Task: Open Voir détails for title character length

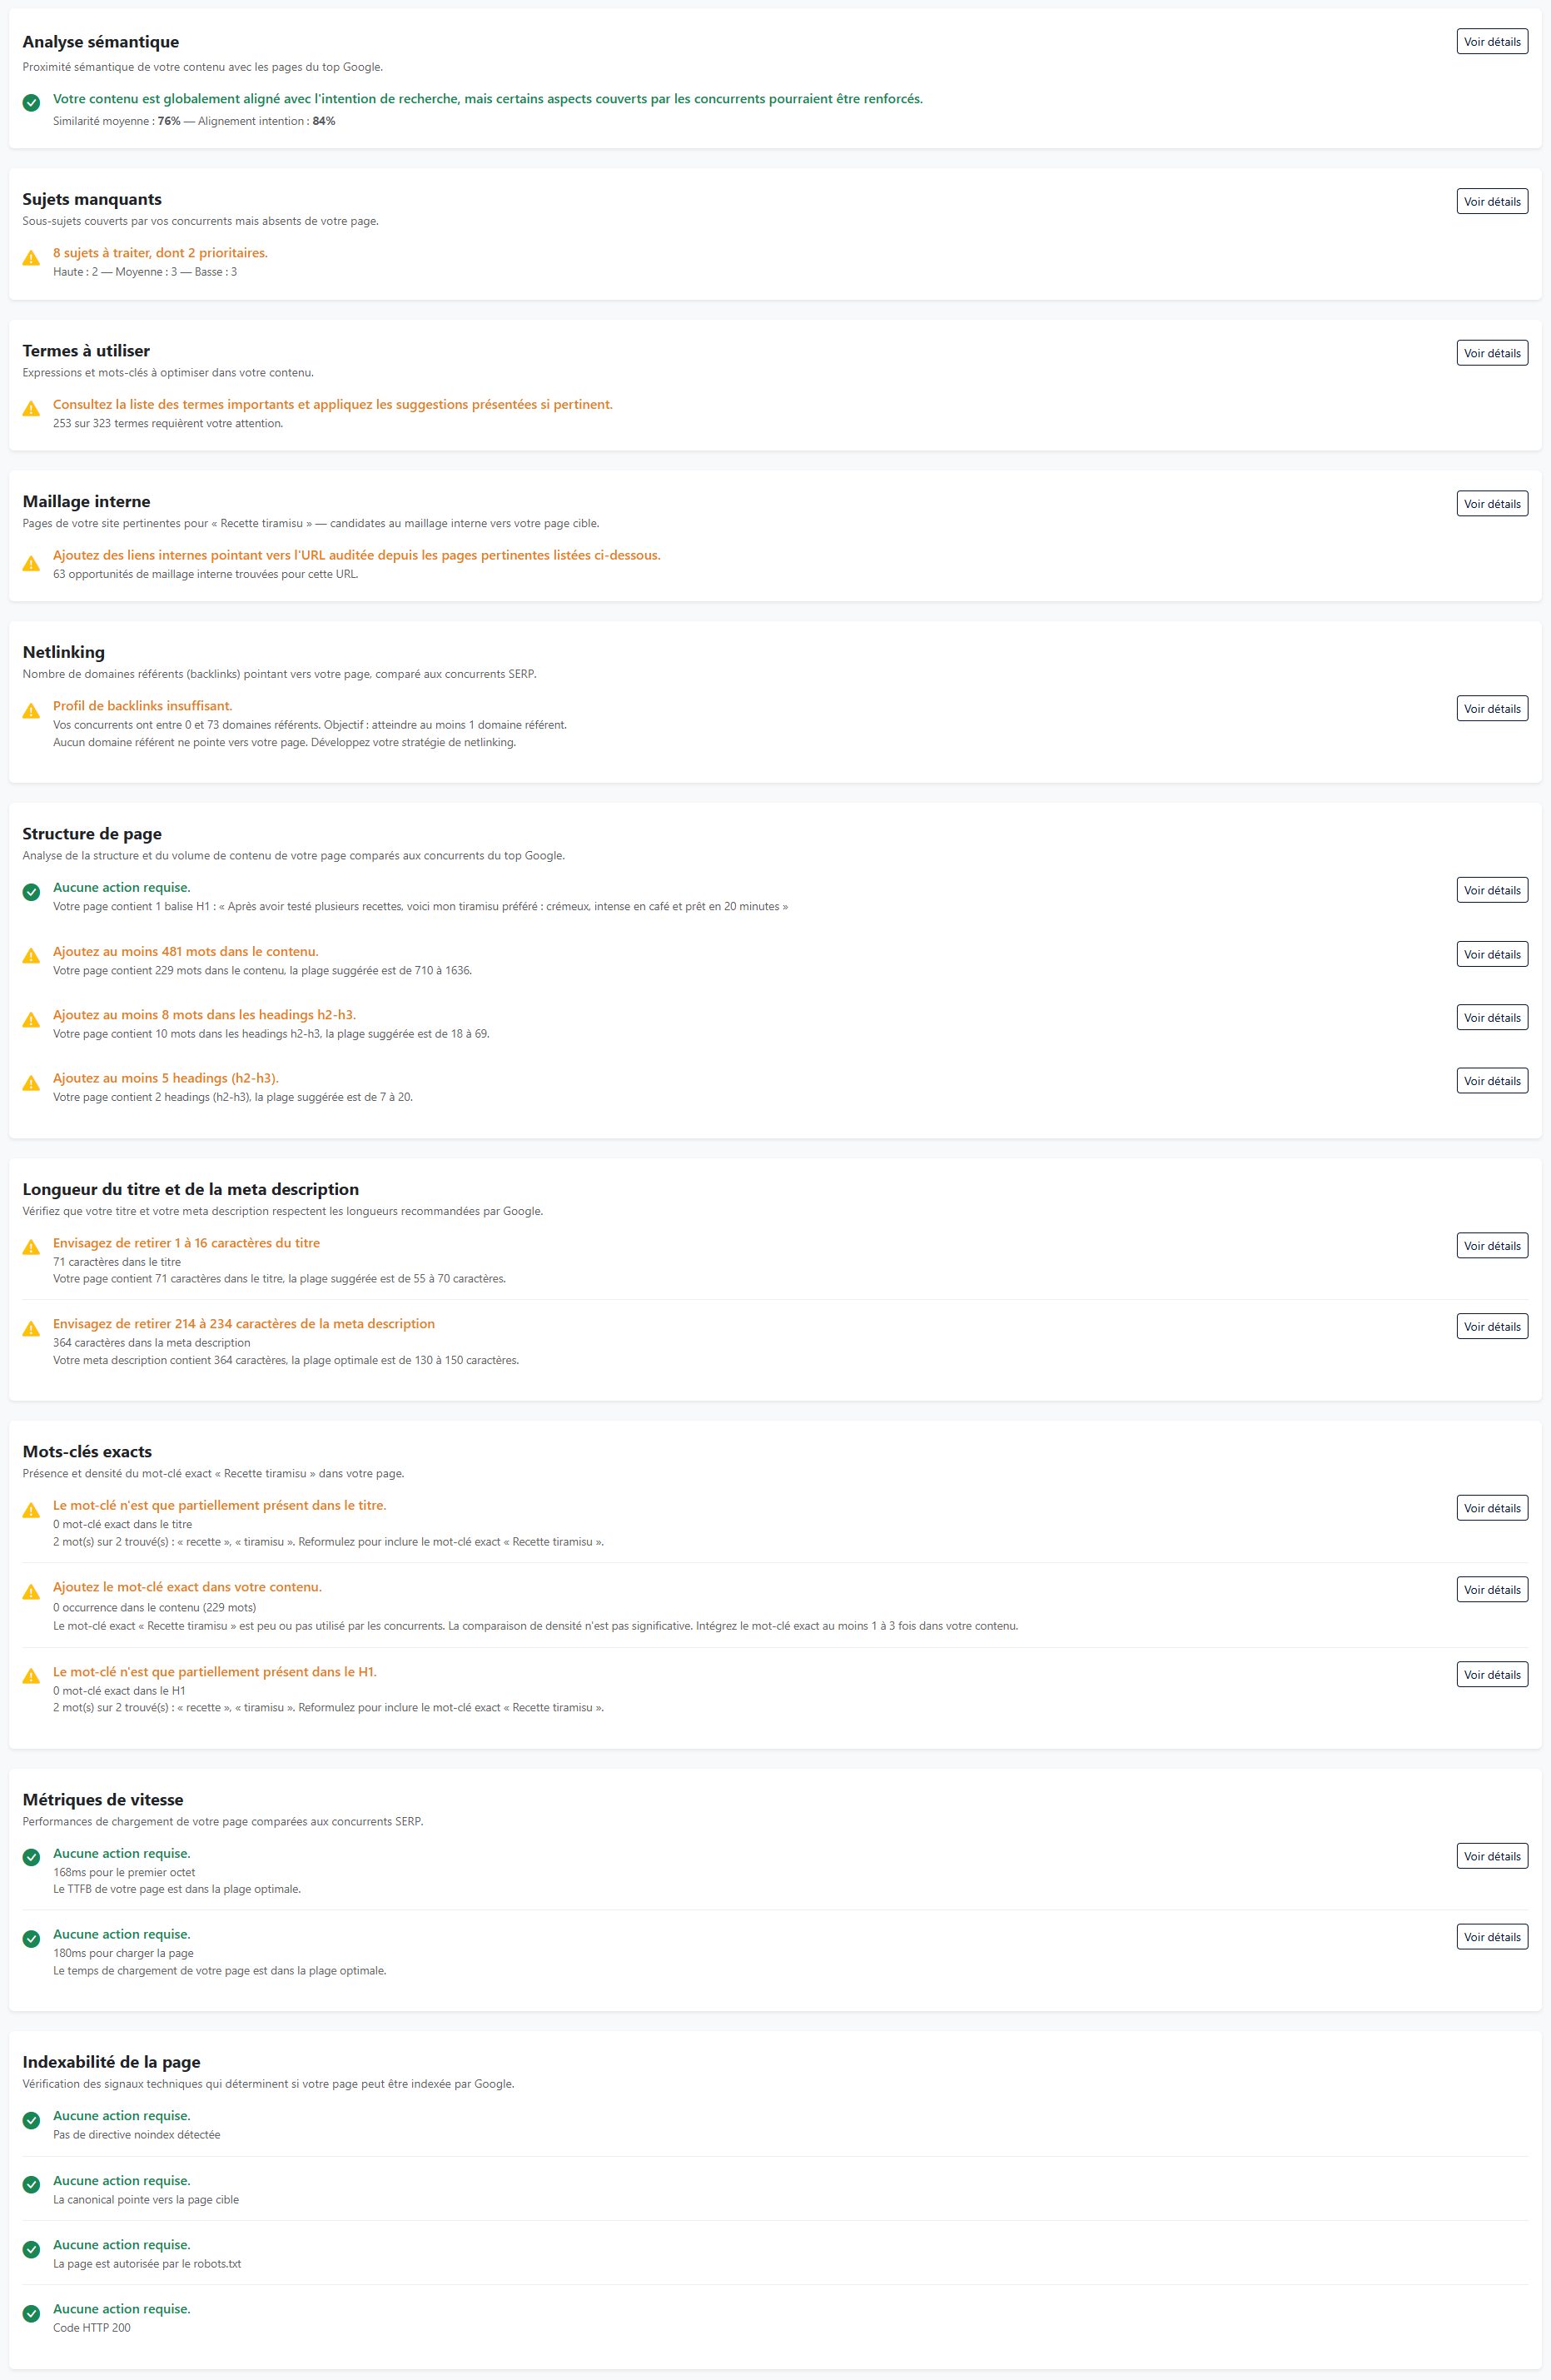Action: (x=1492, y=1246)
